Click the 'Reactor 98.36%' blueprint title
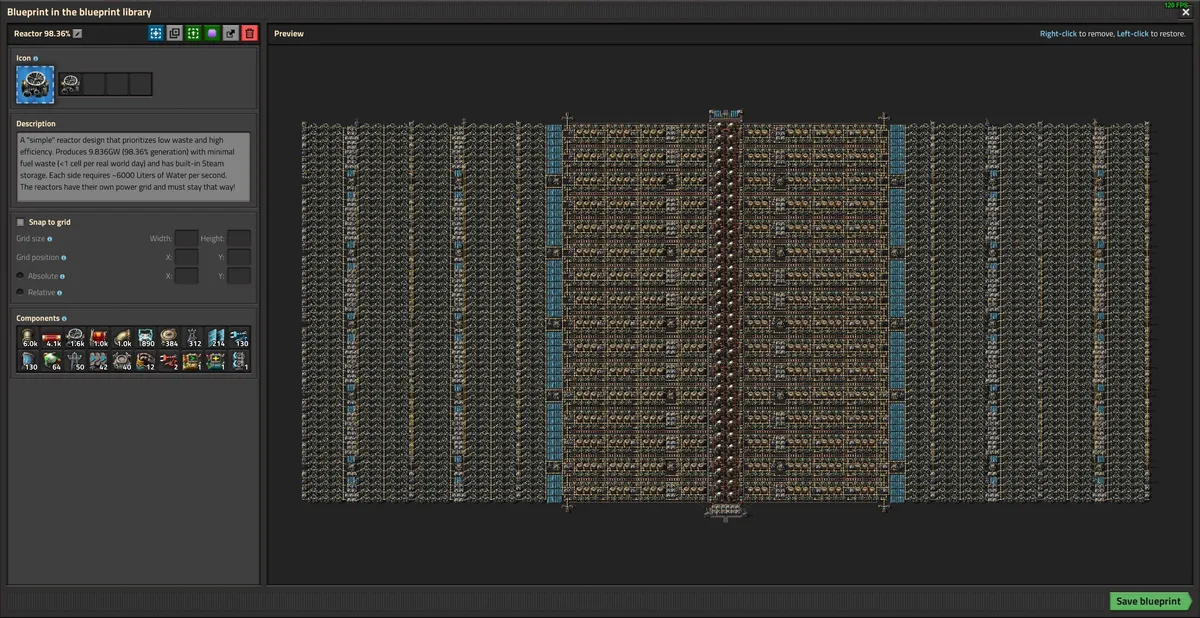This screenshot has width=1200, height=618. pos(42,33)
